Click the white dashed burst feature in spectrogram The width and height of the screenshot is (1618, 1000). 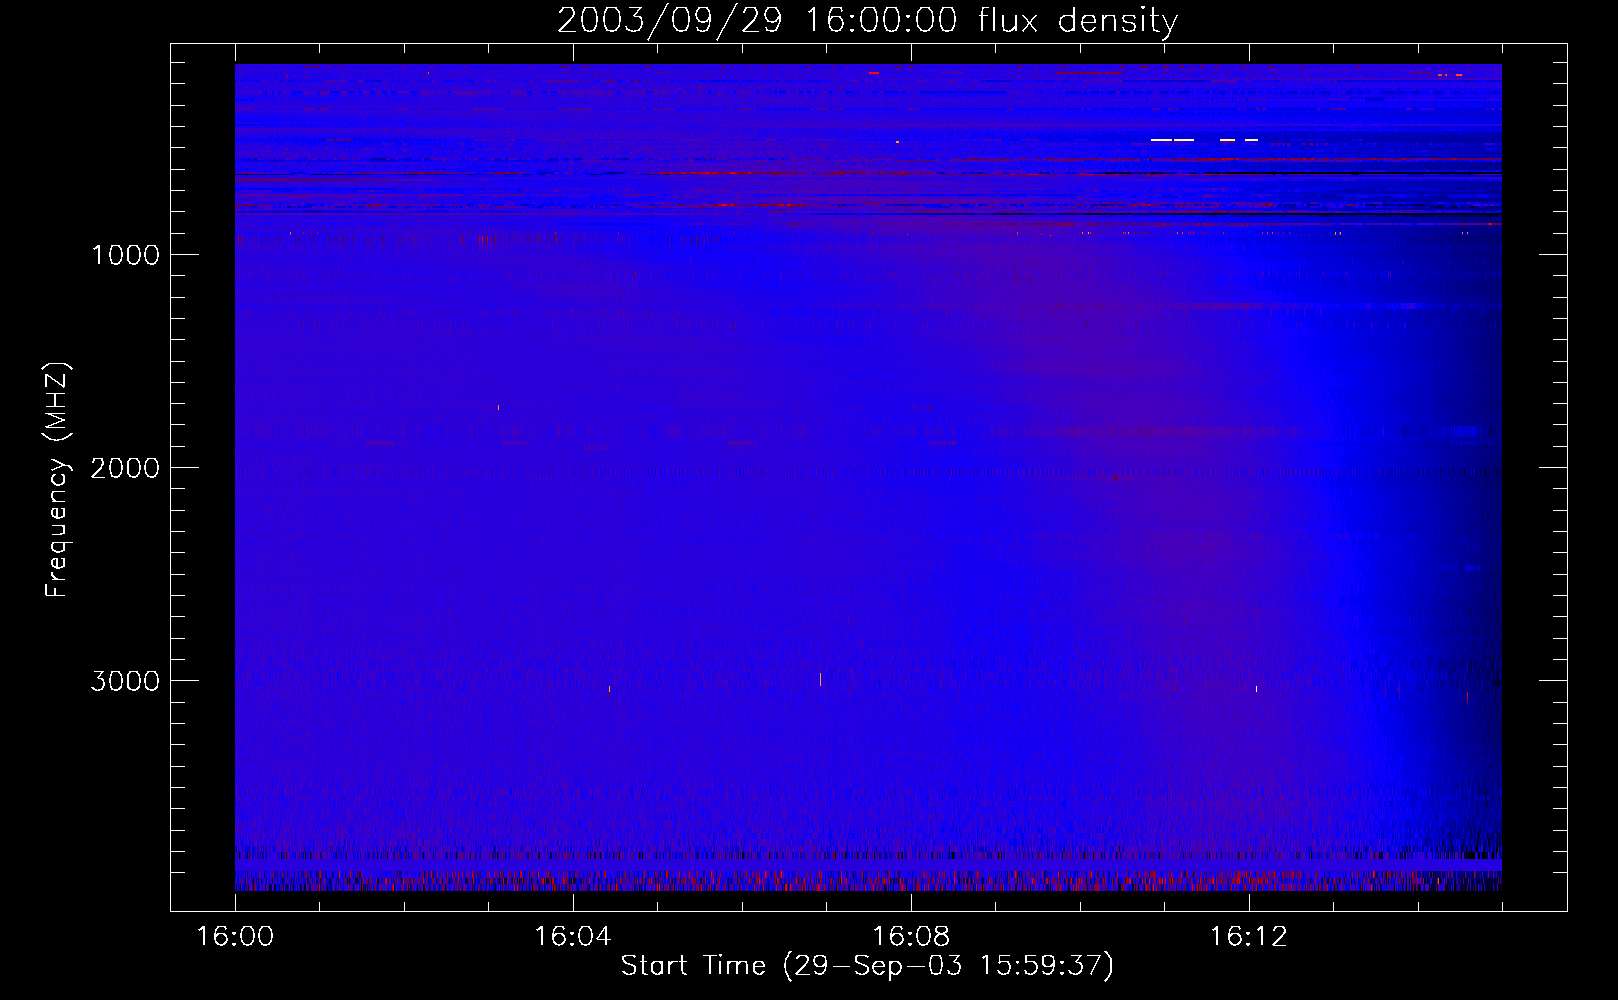[1204, 140]
